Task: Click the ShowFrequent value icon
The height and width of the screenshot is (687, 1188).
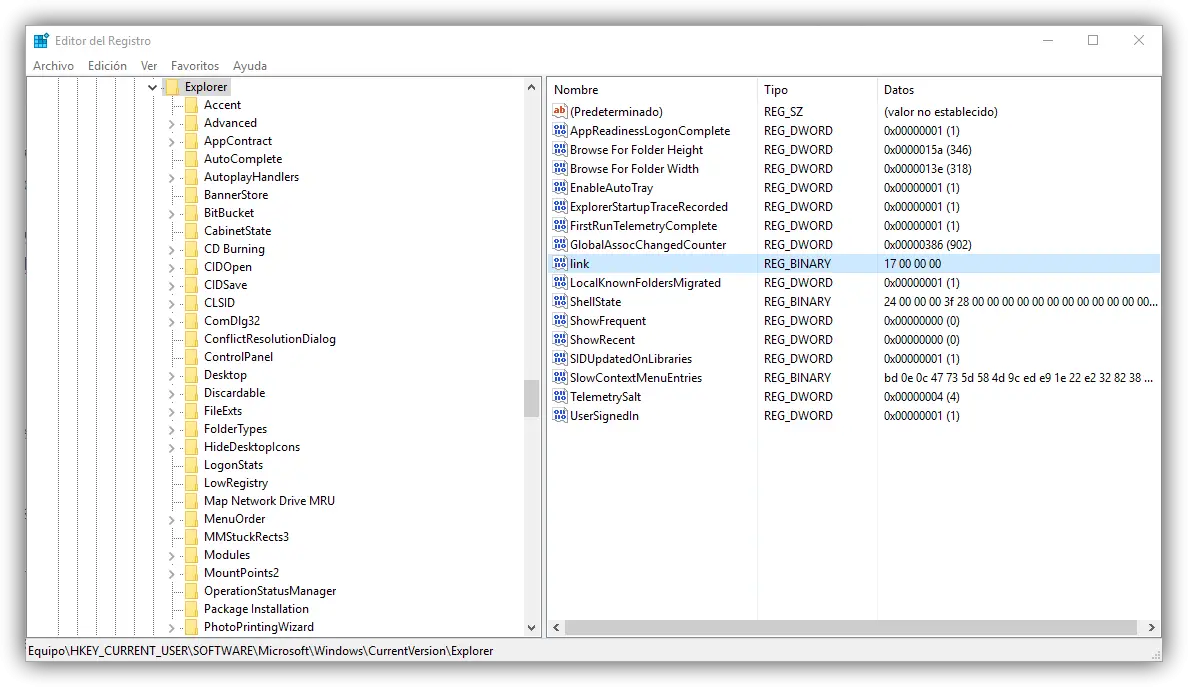Action: click(560, 320)
